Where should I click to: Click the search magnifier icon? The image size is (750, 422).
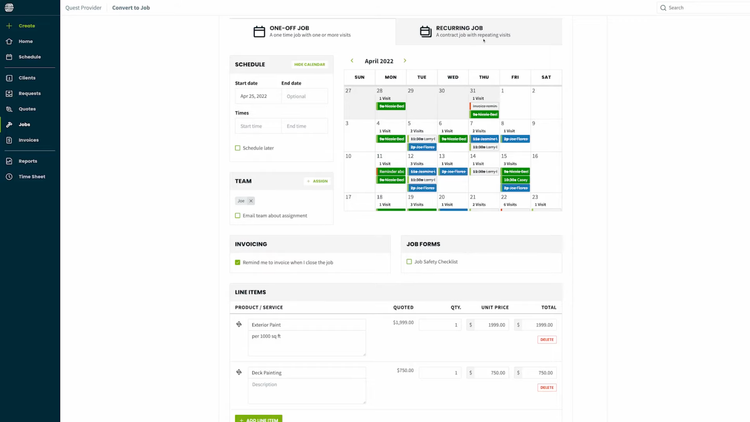pos(663,8)
